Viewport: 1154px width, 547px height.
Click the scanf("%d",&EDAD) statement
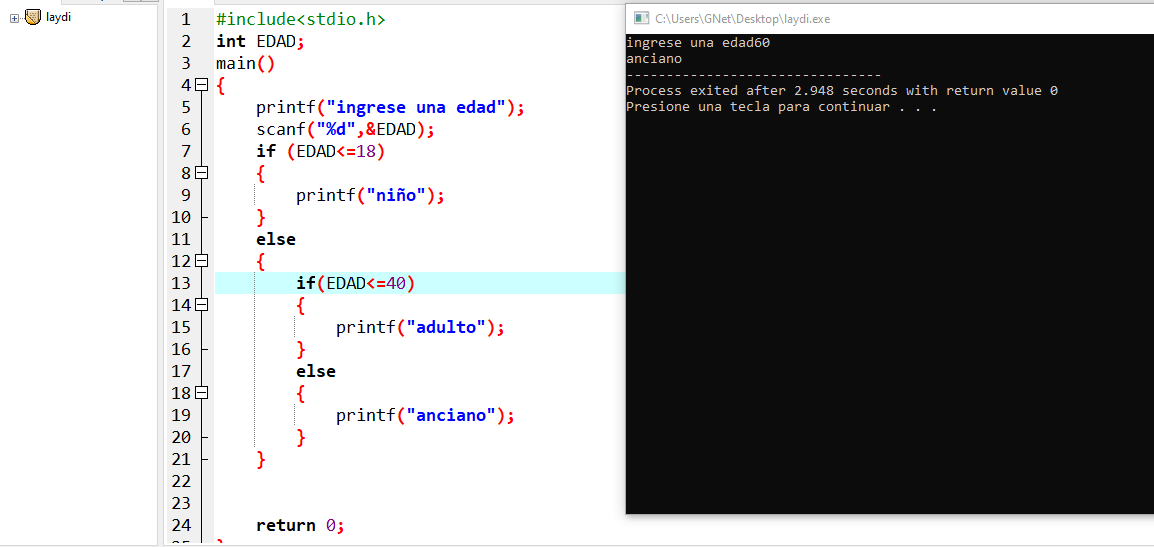(x=346, y=130)
